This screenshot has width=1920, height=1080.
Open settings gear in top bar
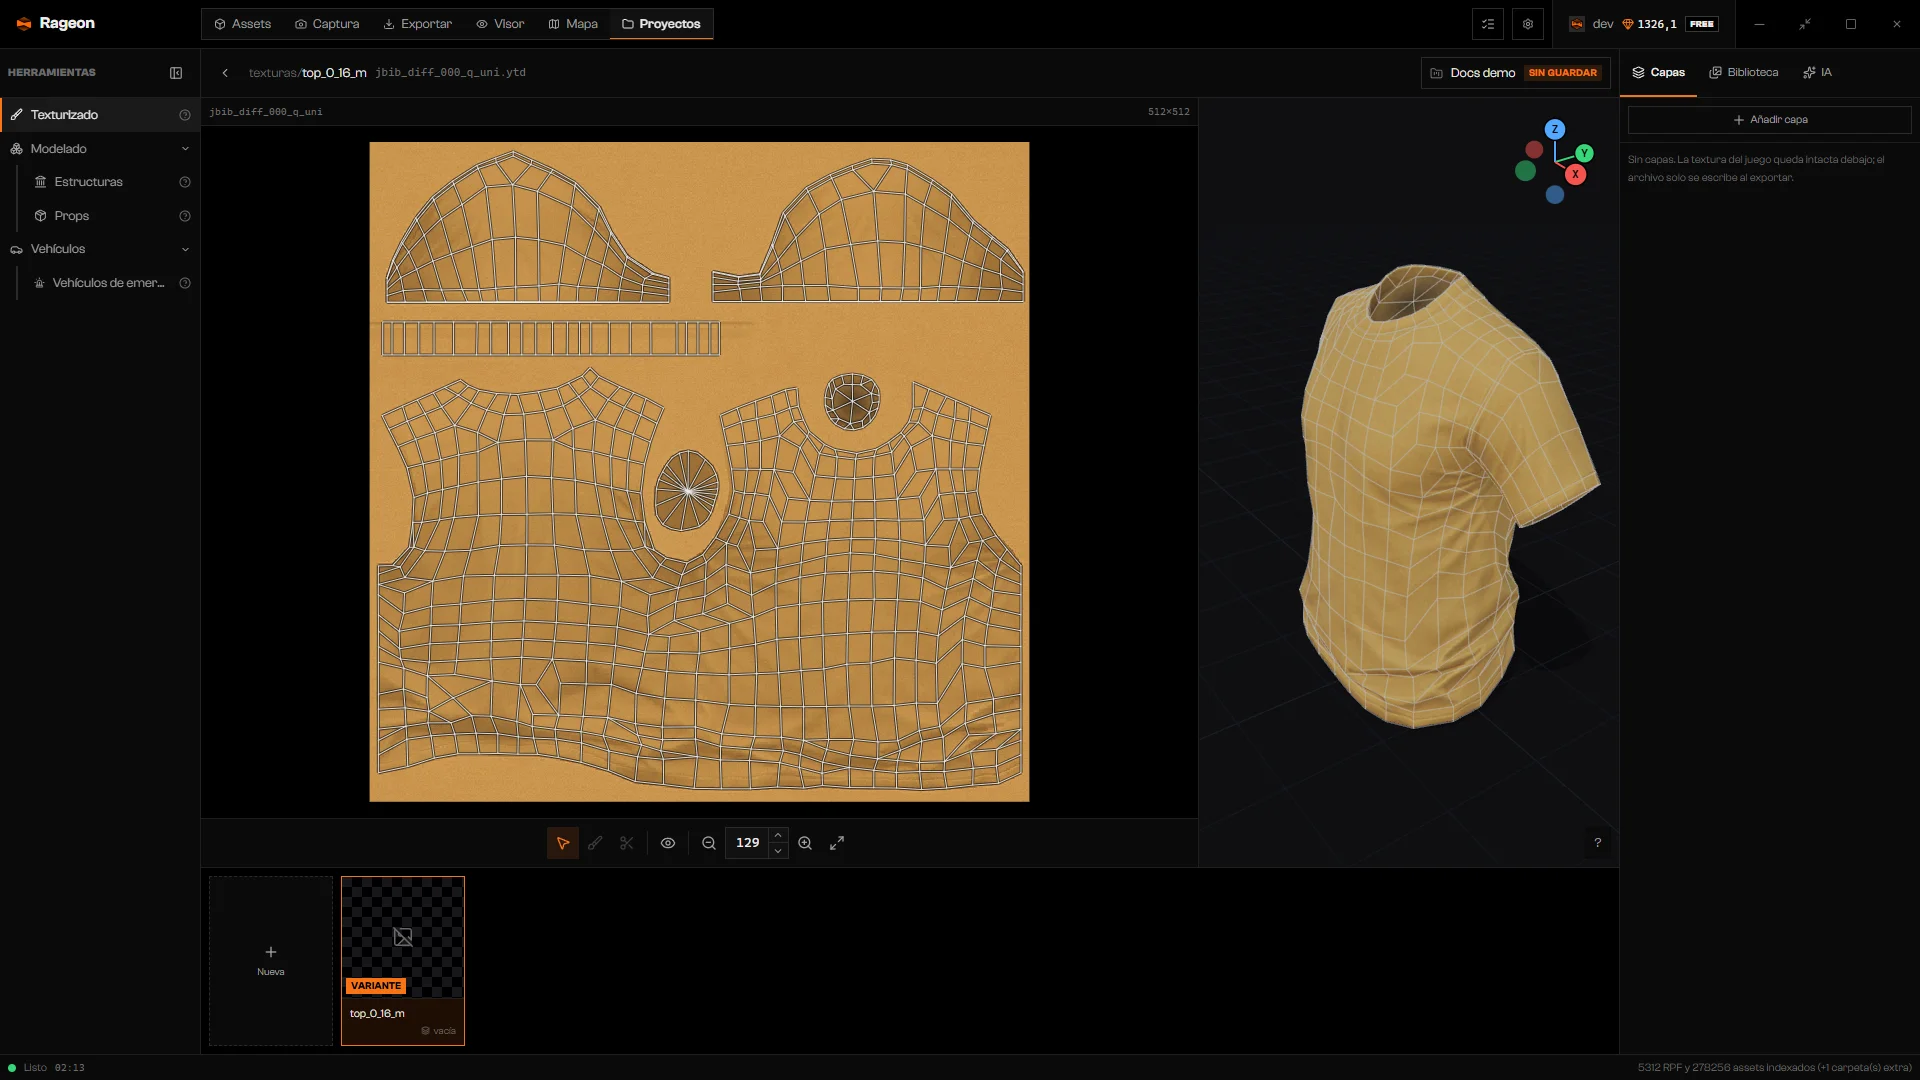pyautogui.click(x=1528, y=24)
